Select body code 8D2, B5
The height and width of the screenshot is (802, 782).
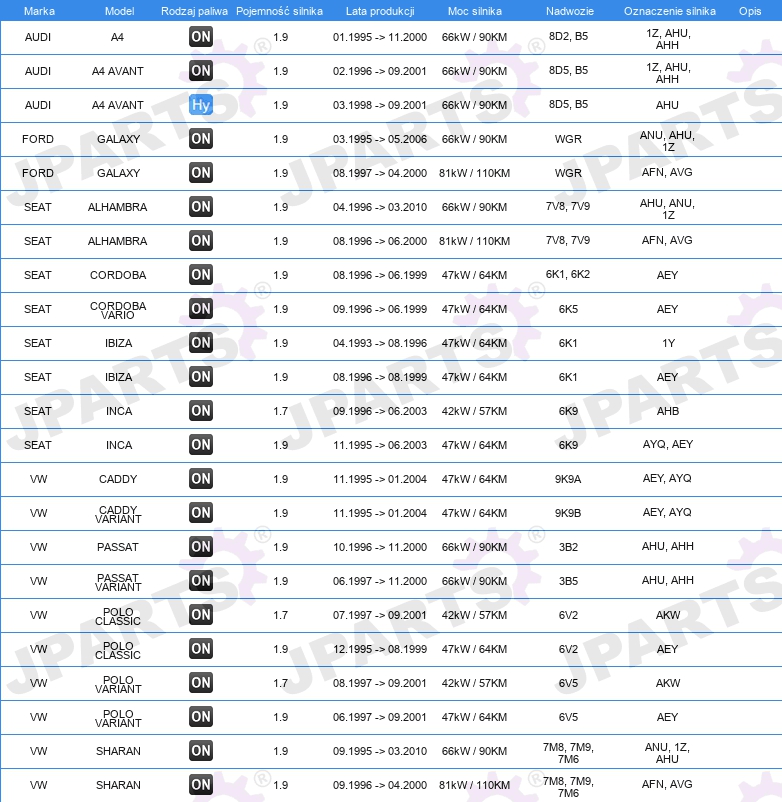pos(568,36)
